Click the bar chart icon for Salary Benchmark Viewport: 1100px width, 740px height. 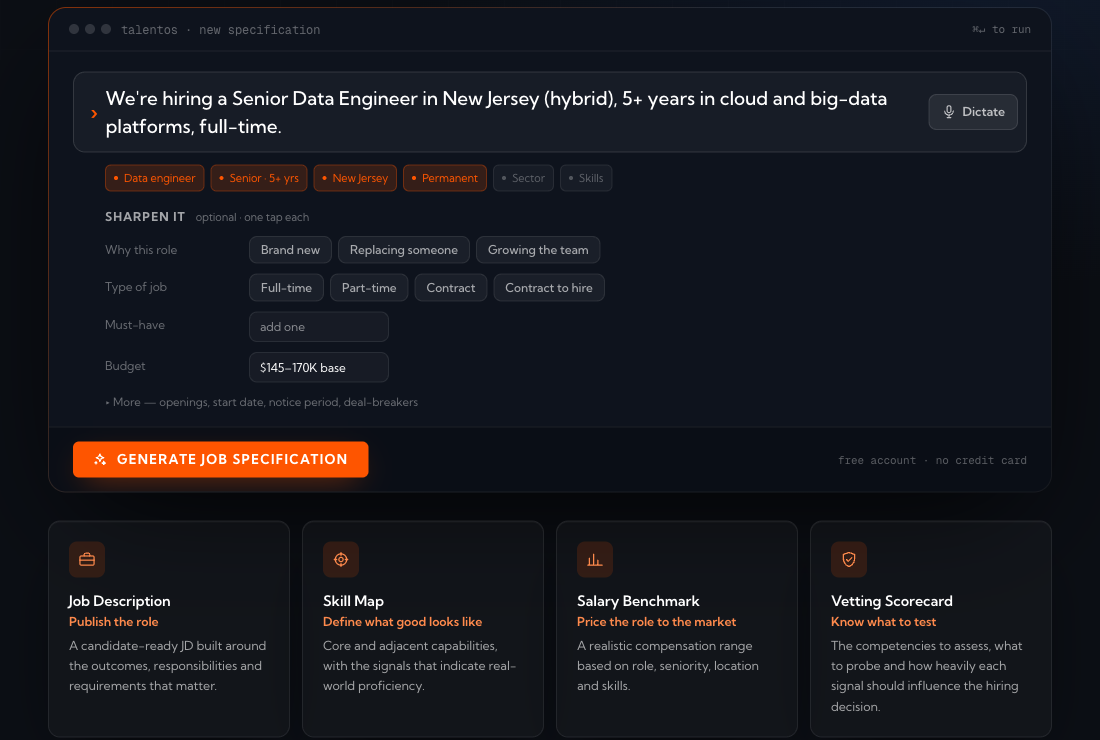click(595, 559)
